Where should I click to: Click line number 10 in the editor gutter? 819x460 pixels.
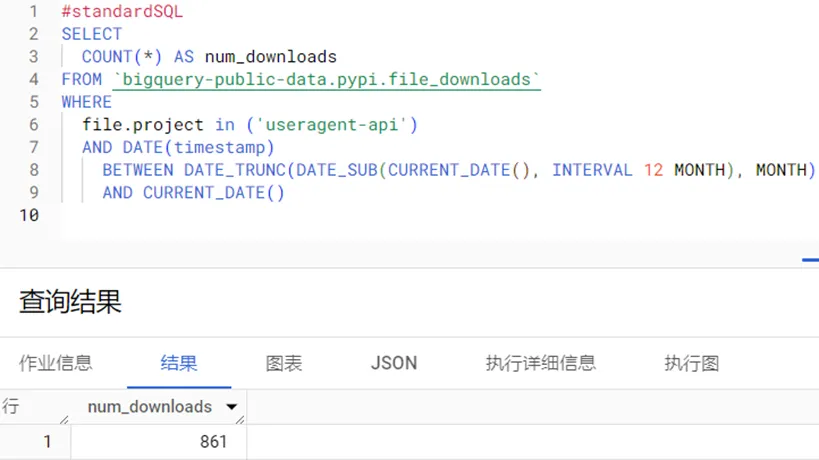(28, 215)
